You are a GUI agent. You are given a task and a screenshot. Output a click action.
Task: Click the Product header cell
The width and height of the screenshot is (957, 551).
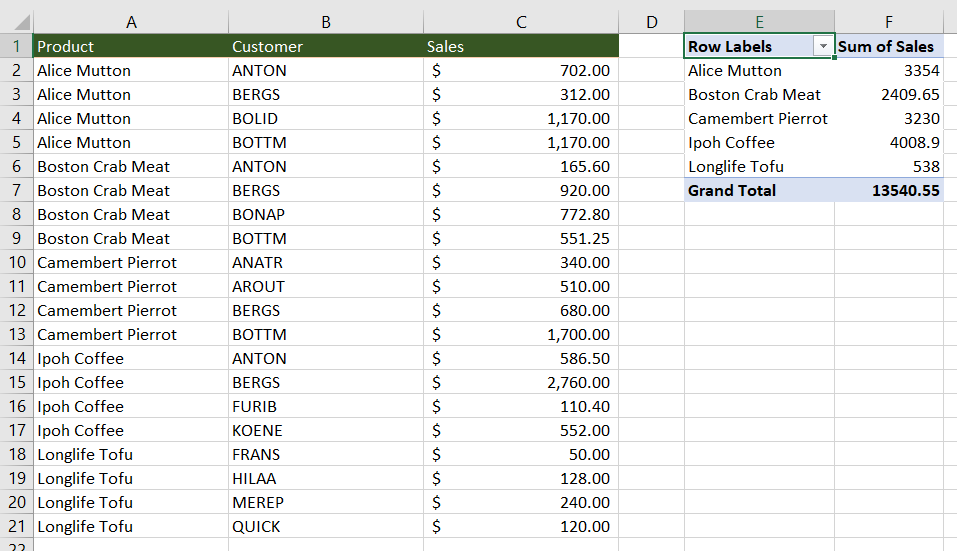pyautogui.click(x=131, y=46)
